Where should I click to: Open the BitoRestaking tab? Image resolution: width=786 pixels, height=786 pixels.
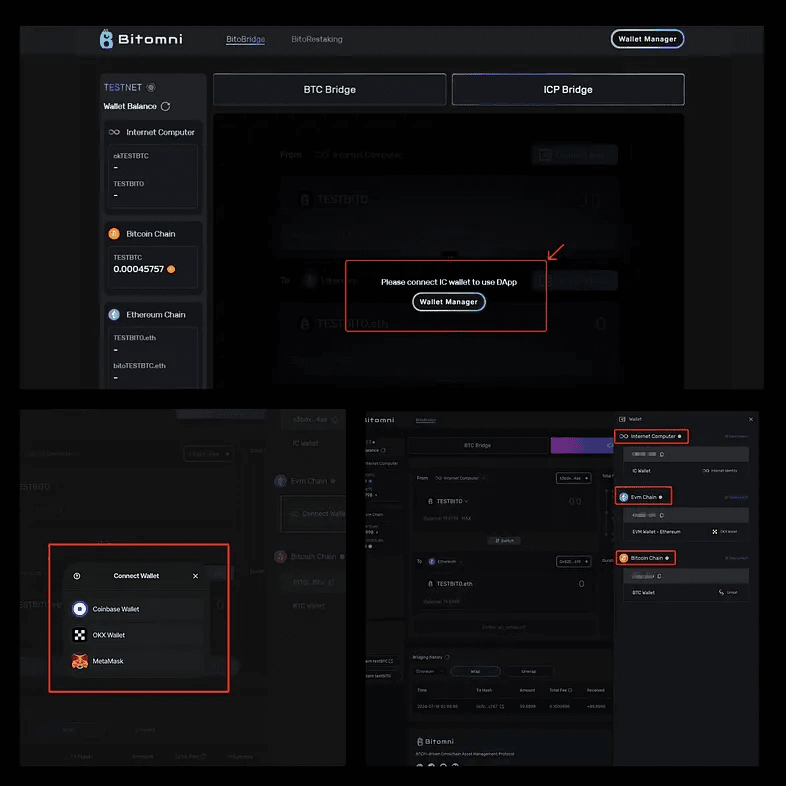coord(317,39)
